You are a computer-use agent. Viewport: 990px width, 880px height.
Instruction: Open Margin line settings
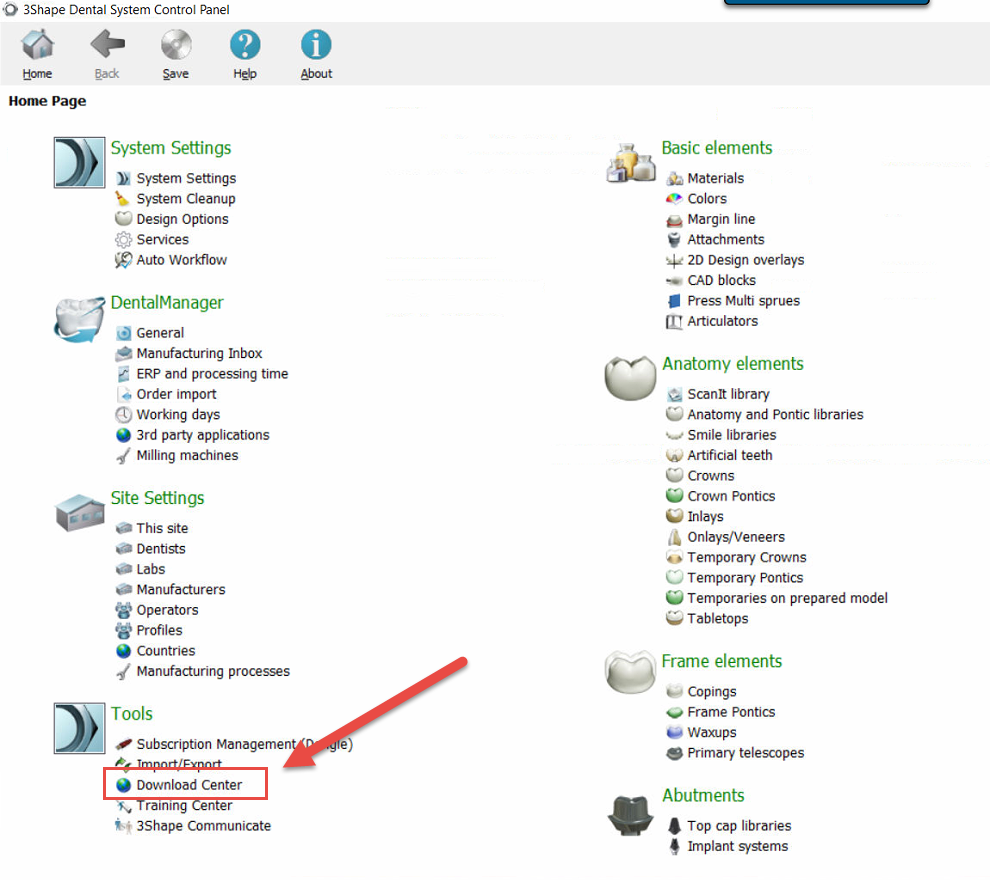[x=721, y=219]
